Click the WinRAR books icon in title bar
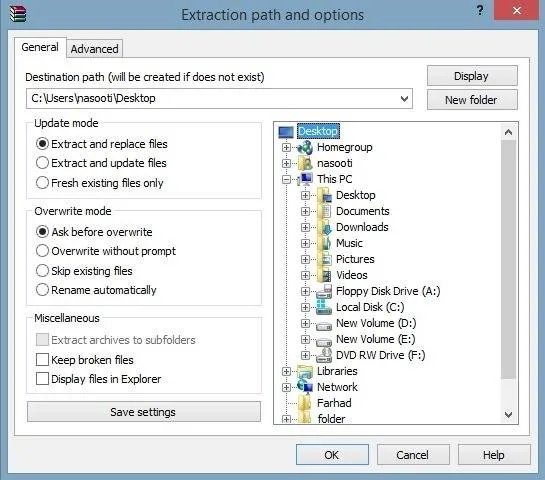The height and width of the screenshot is (480, 545). coord(18,14)
